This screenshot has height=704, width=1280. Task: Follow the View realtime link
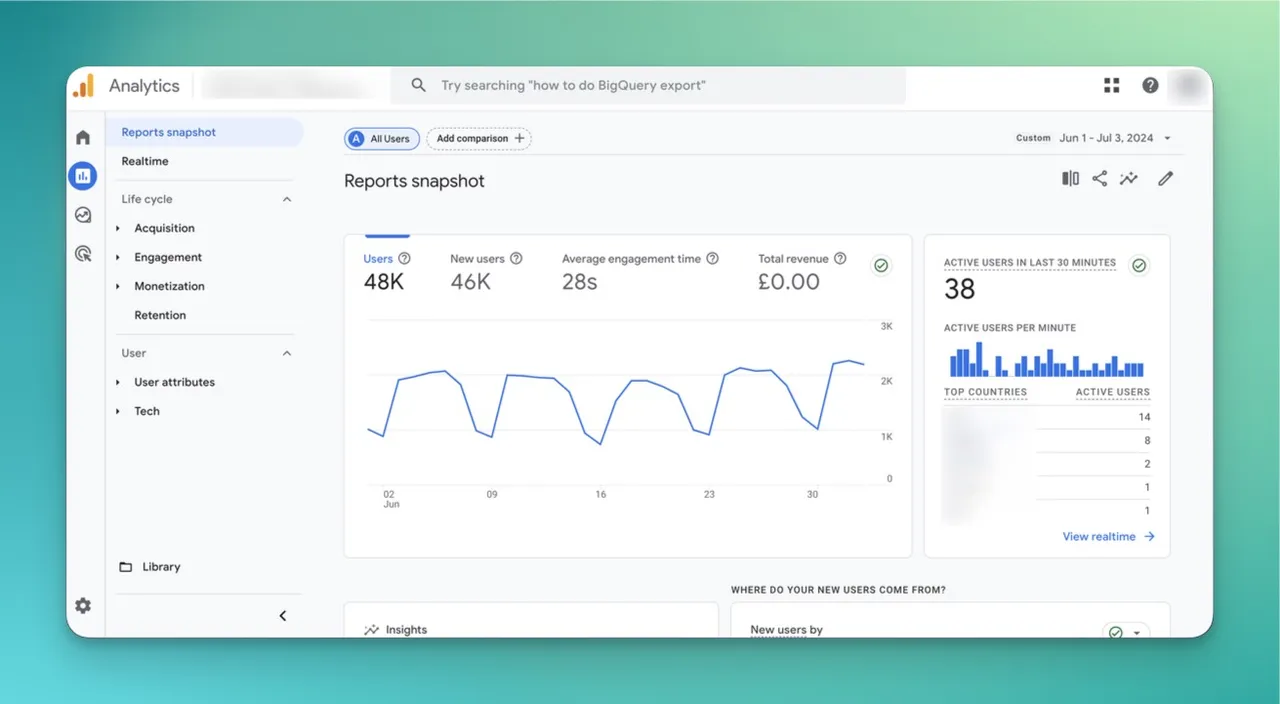tap(1108, 537)
